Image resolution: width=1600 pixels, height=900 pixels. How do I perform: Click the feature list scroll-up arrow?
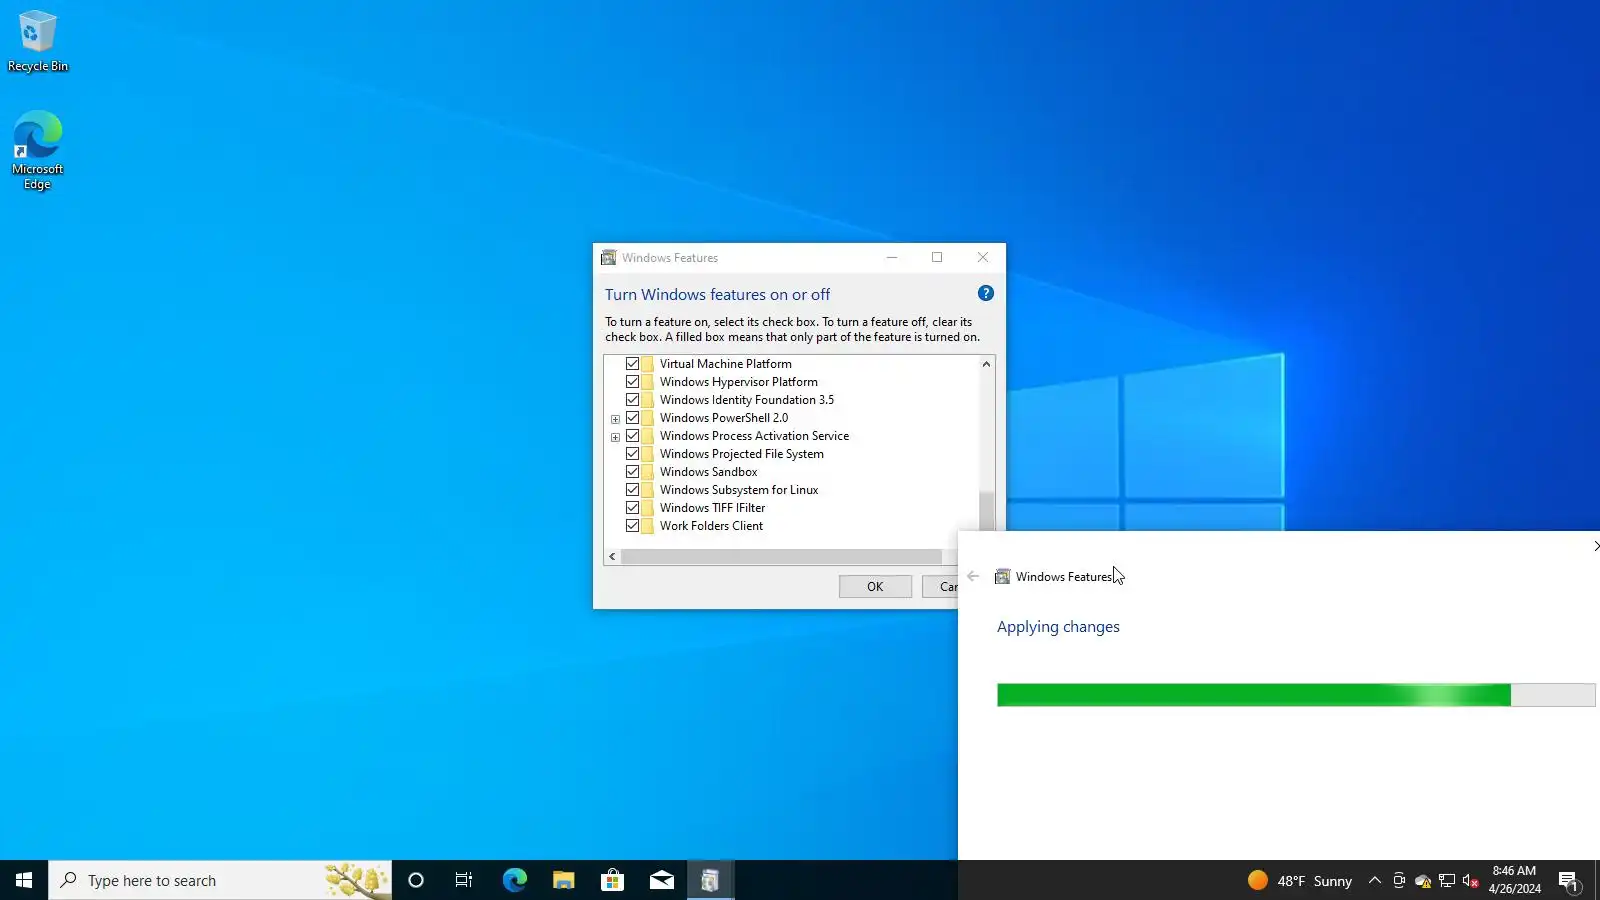pos(986,364)
